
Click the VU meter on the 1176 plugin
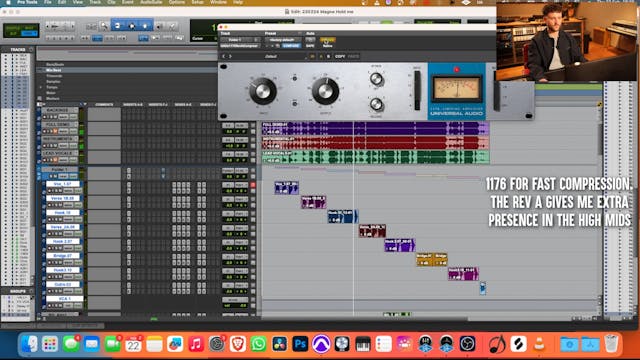tap(457, 89)
